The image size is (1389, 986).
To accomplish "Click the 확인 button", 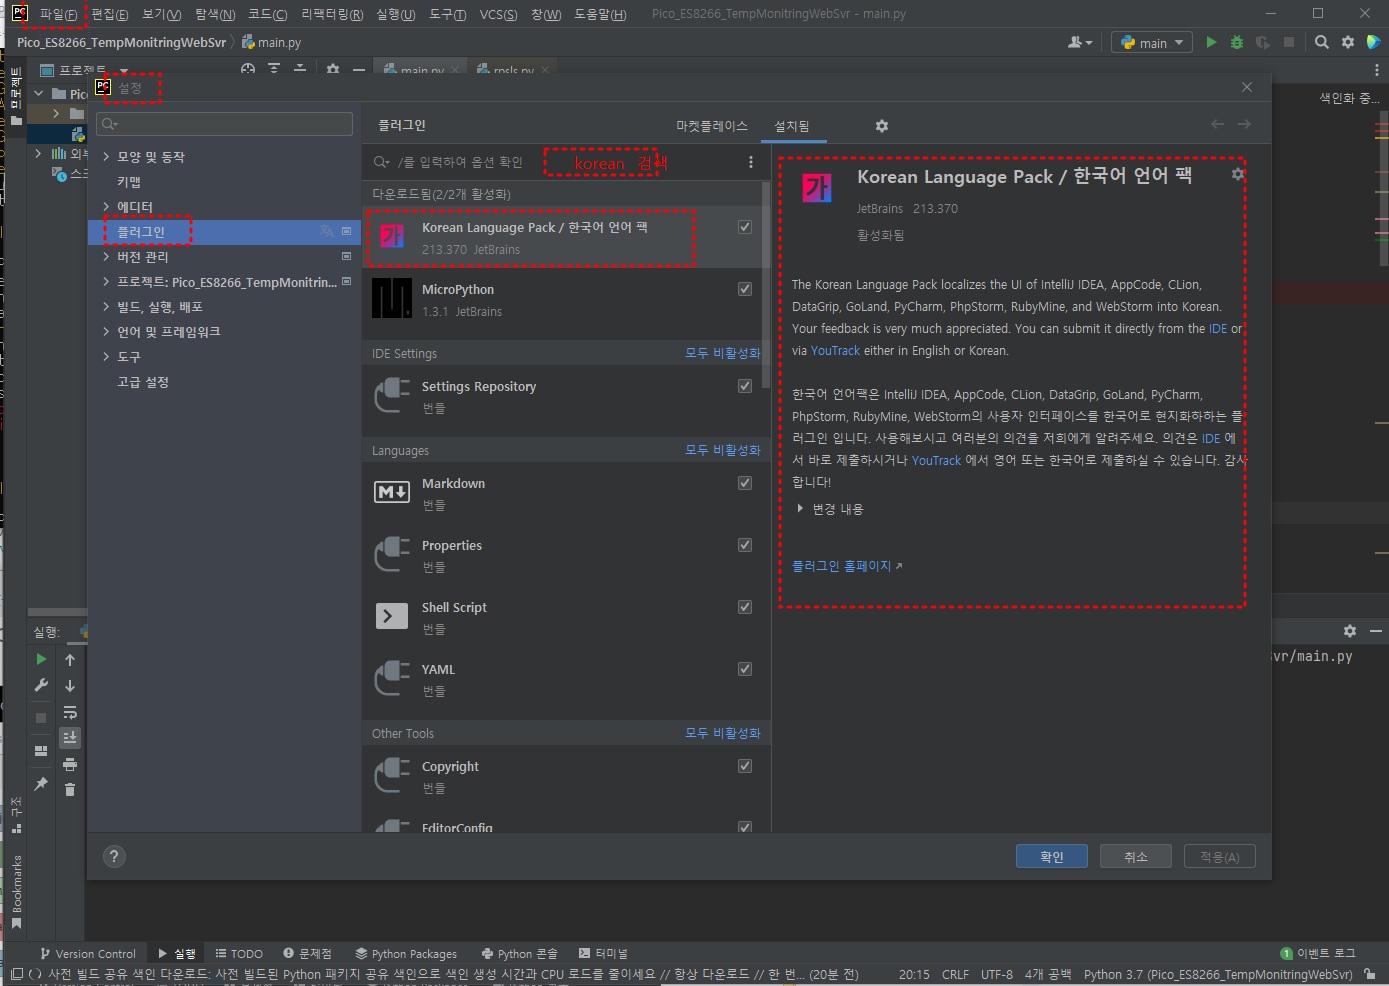I will tap(1052, 857).
